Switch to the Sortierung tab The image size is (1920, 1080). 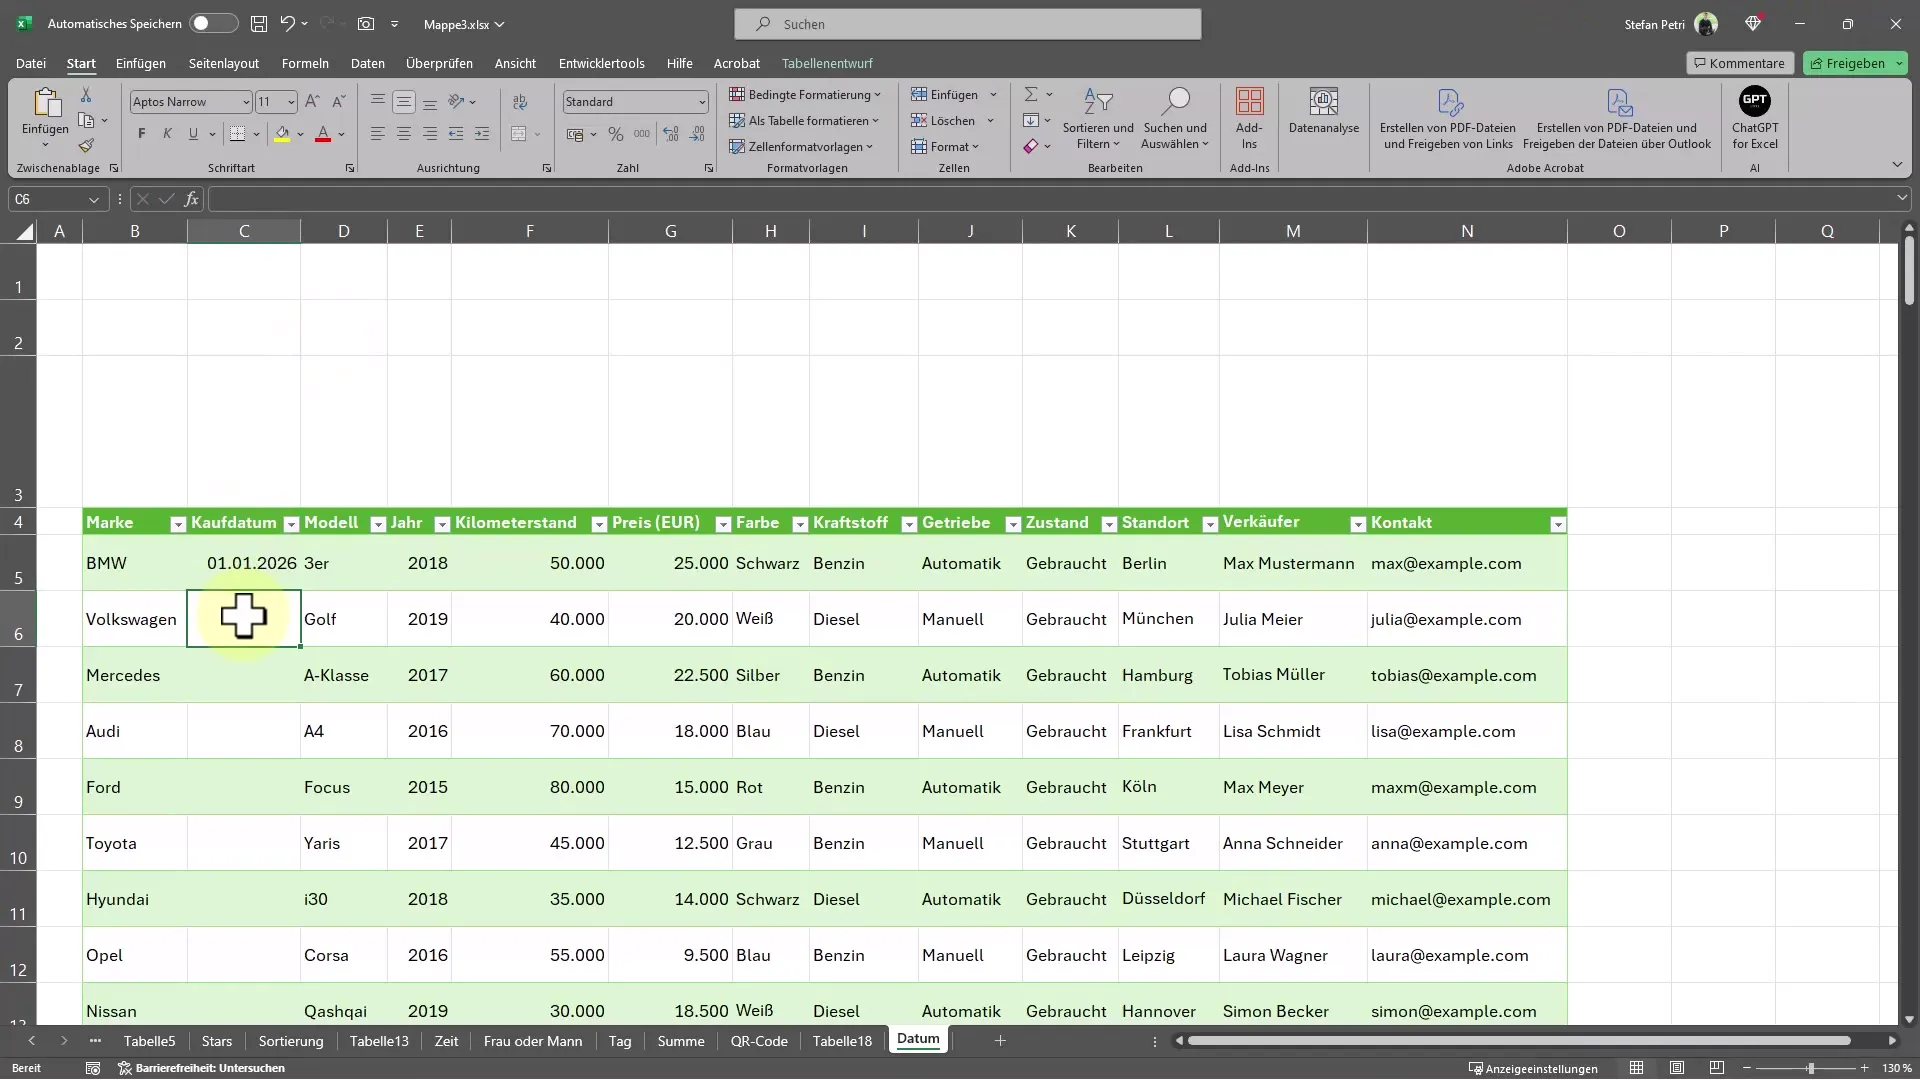(289, 1040)
